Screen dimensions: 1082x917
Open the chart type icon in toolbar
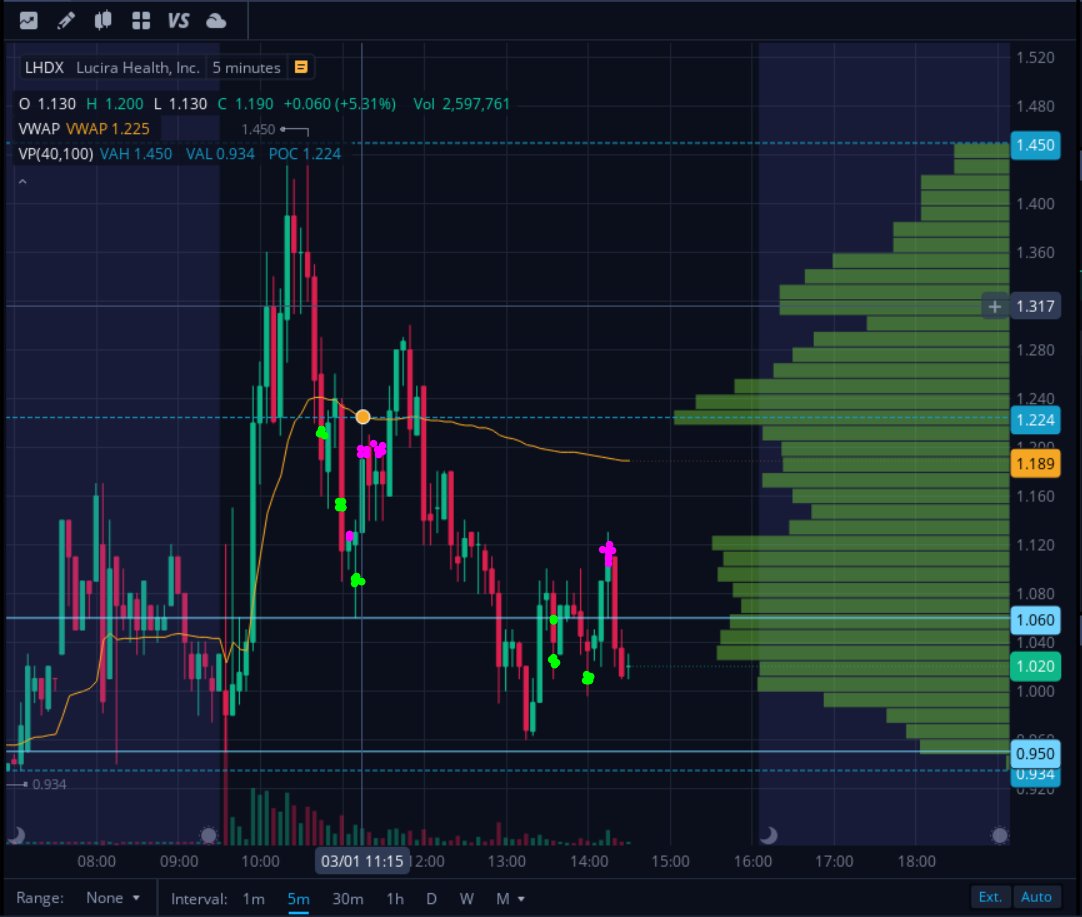pyautogui.click(x=28, y=21)
